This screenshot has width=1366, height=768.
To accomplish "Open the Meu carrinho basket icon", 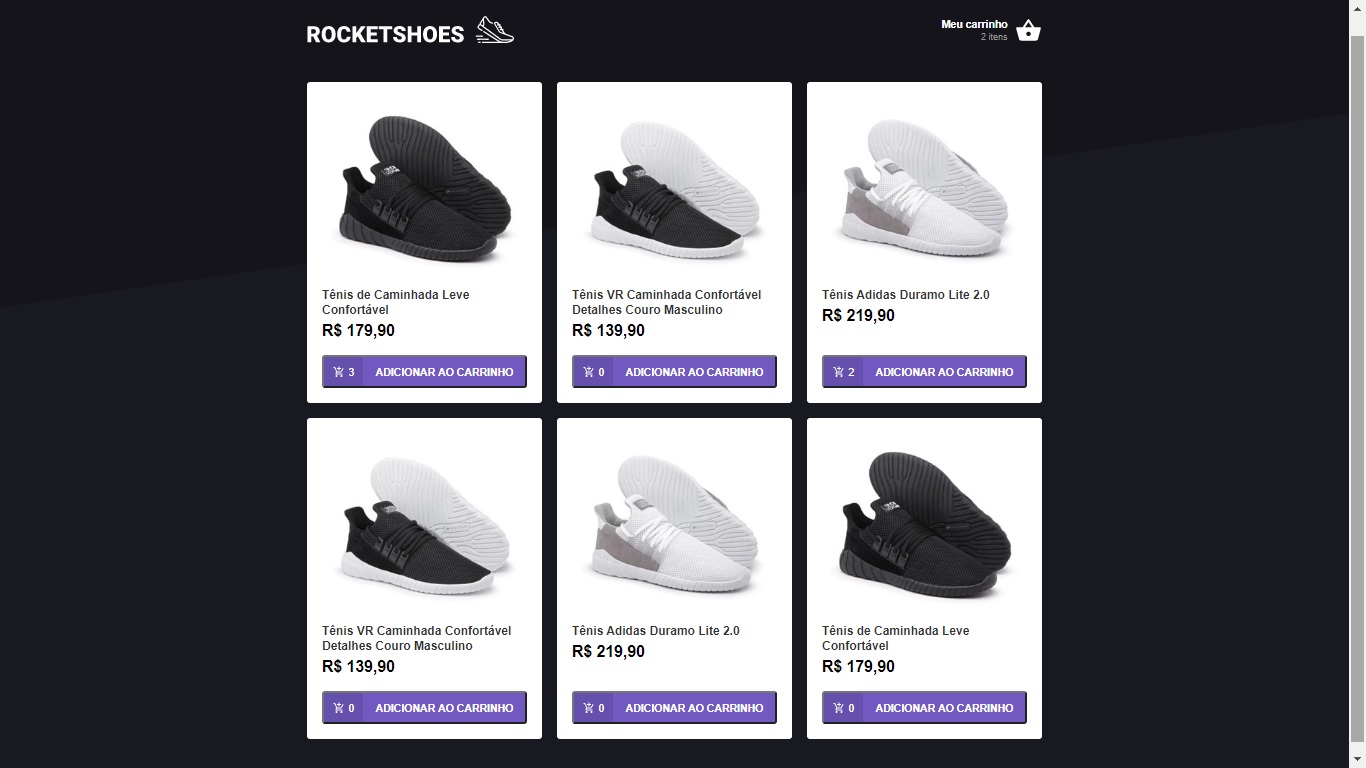I will click(1028, 30).
